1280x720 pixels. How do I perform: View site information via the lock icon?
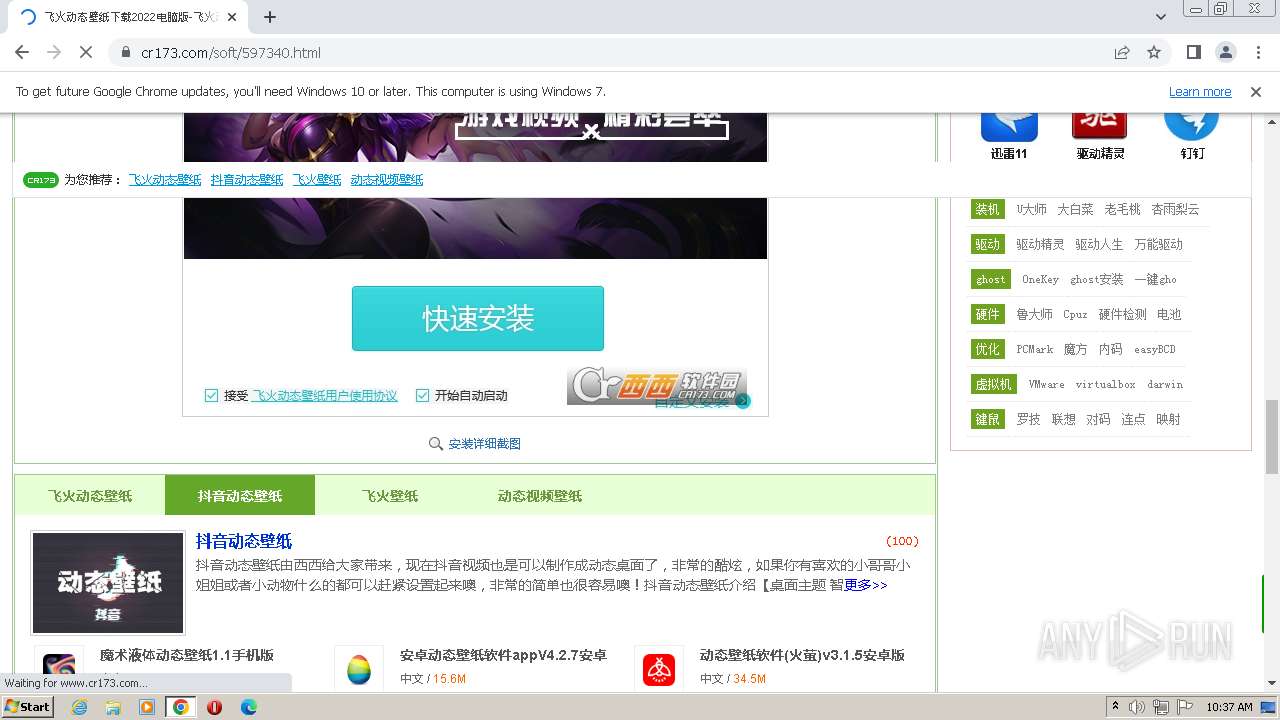point(125,52)
